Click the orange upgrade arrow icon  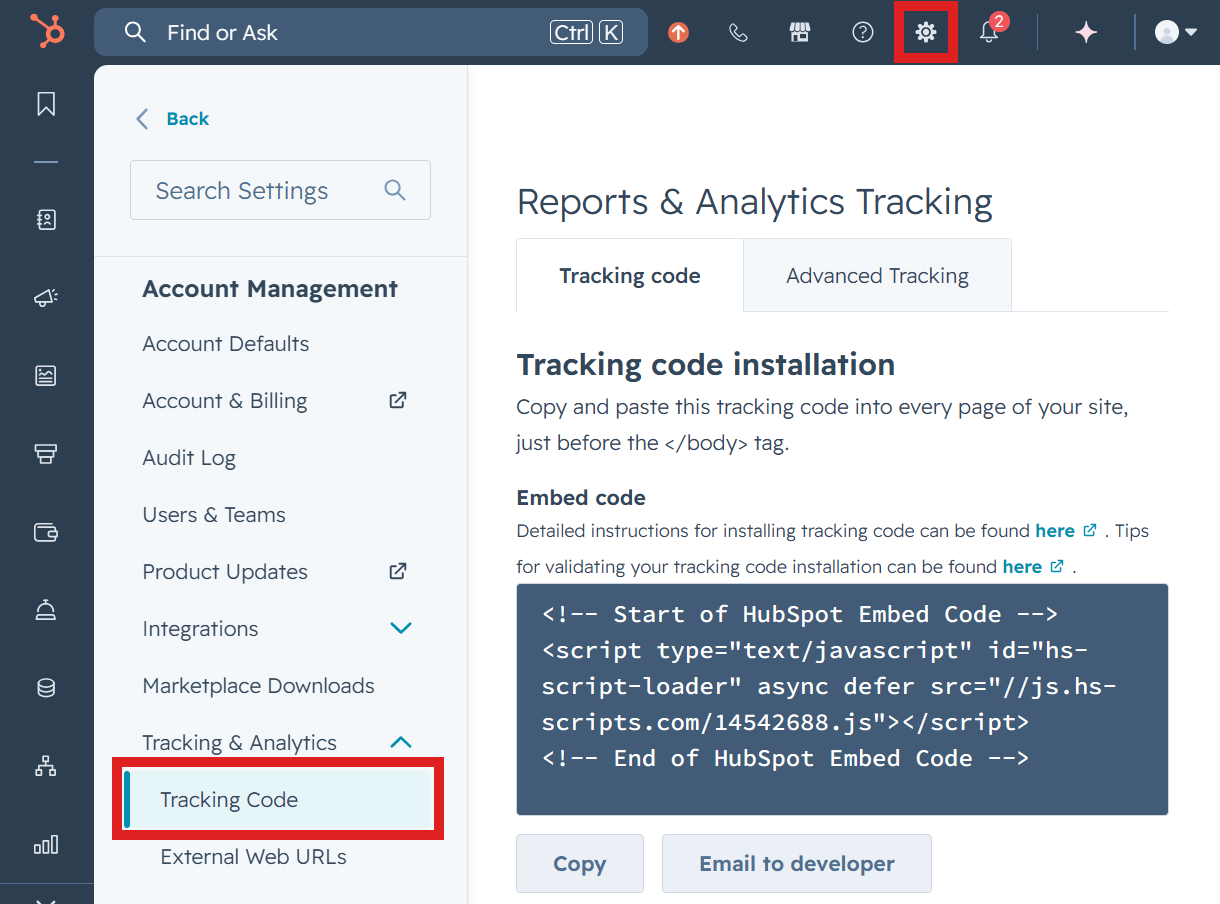[678, 33]
